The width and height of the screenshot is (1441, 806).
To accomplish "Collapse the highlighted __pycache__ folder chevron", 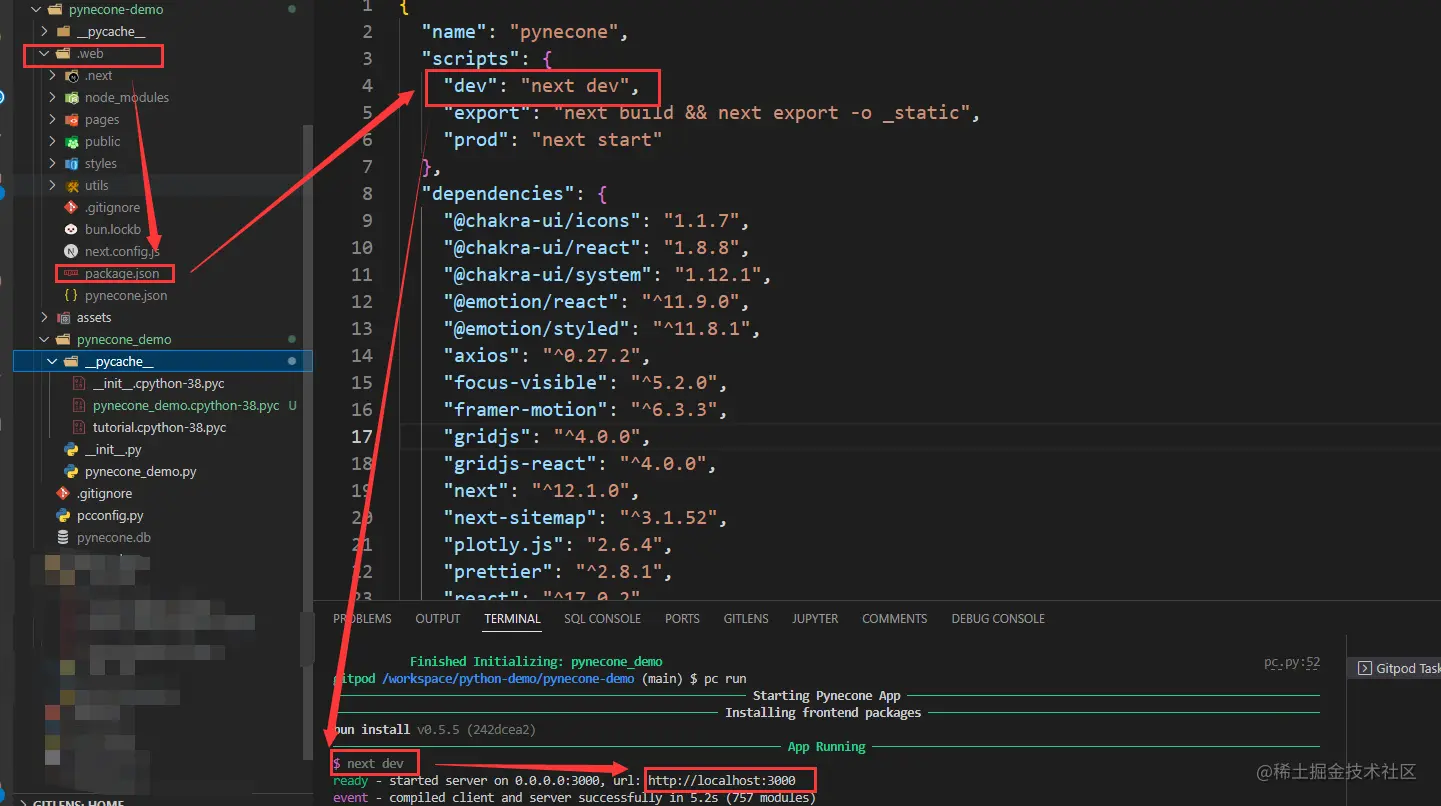I will click(52, 362).
